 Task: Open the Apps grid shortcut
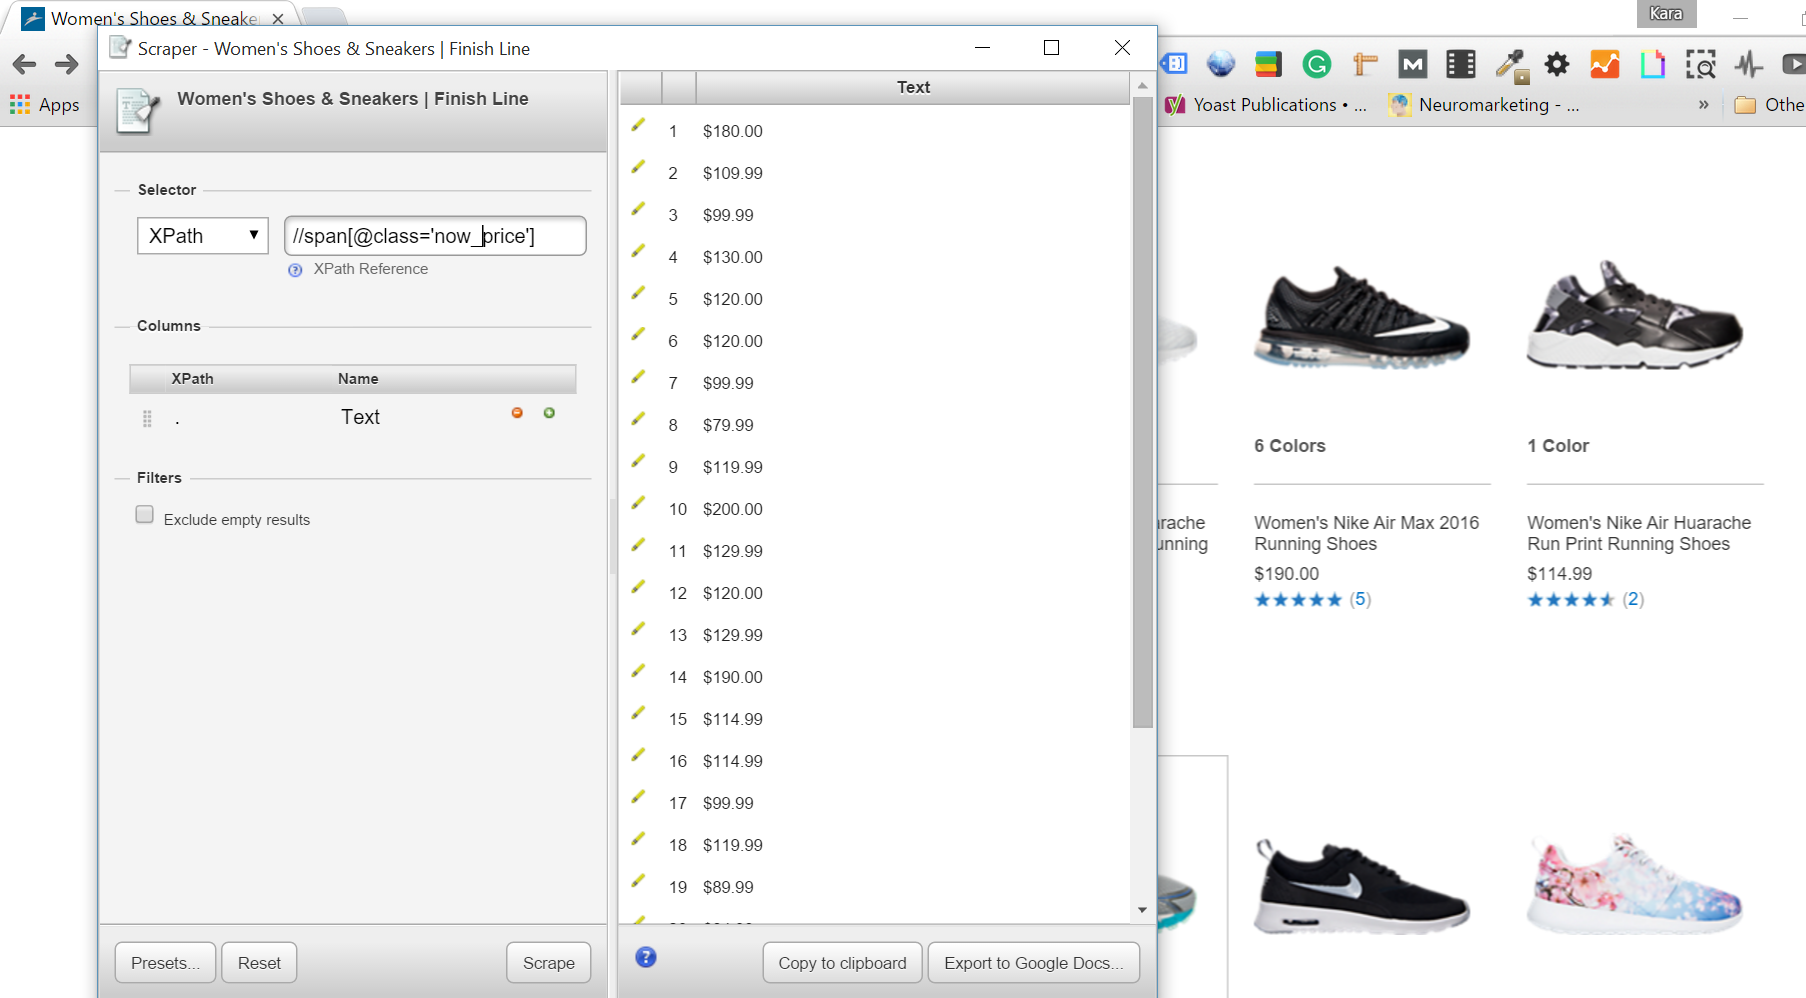coord(44,104)
